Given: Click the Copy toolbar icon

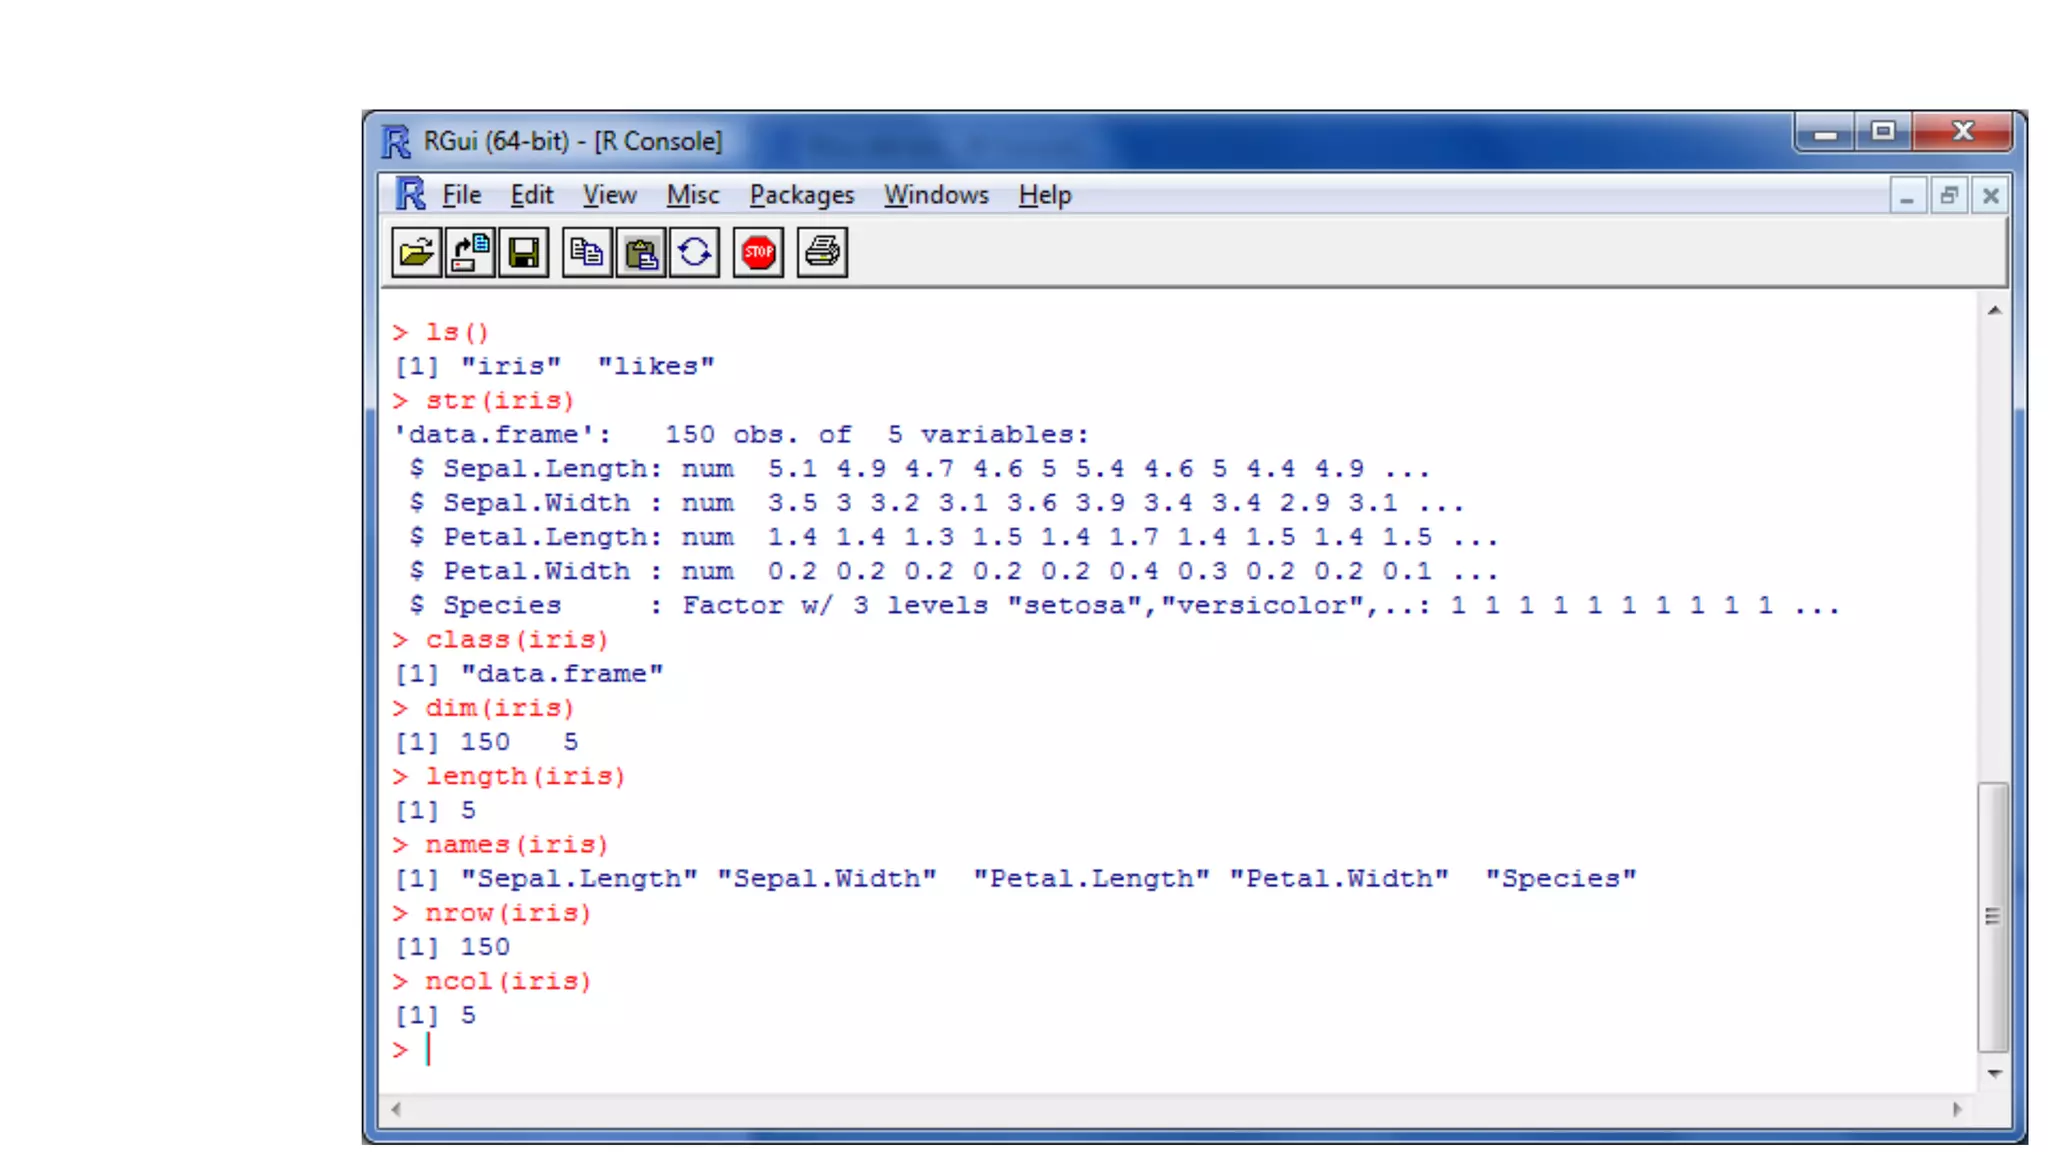Looking at the screenshot, I should click(x=587, y=252).
